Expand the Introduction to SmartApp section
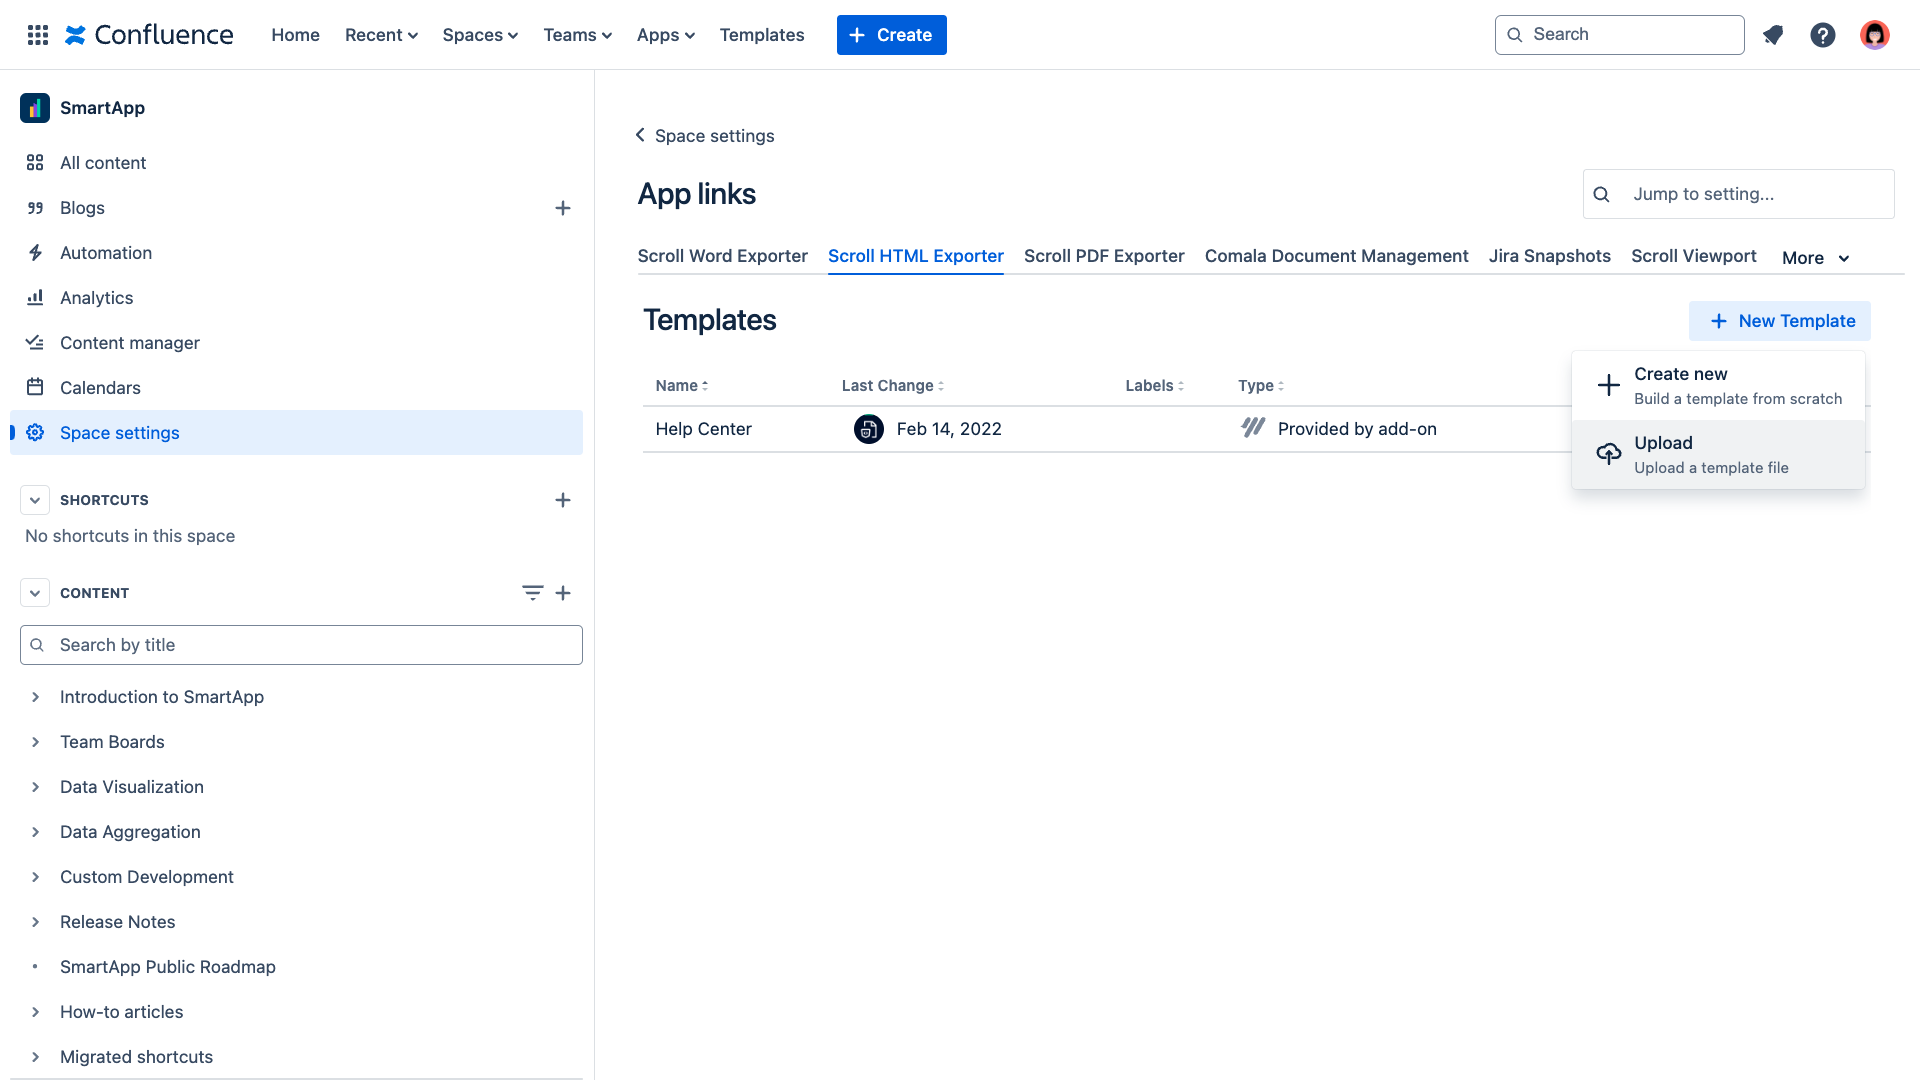The image size is (1920, 1080). [34, 696]
